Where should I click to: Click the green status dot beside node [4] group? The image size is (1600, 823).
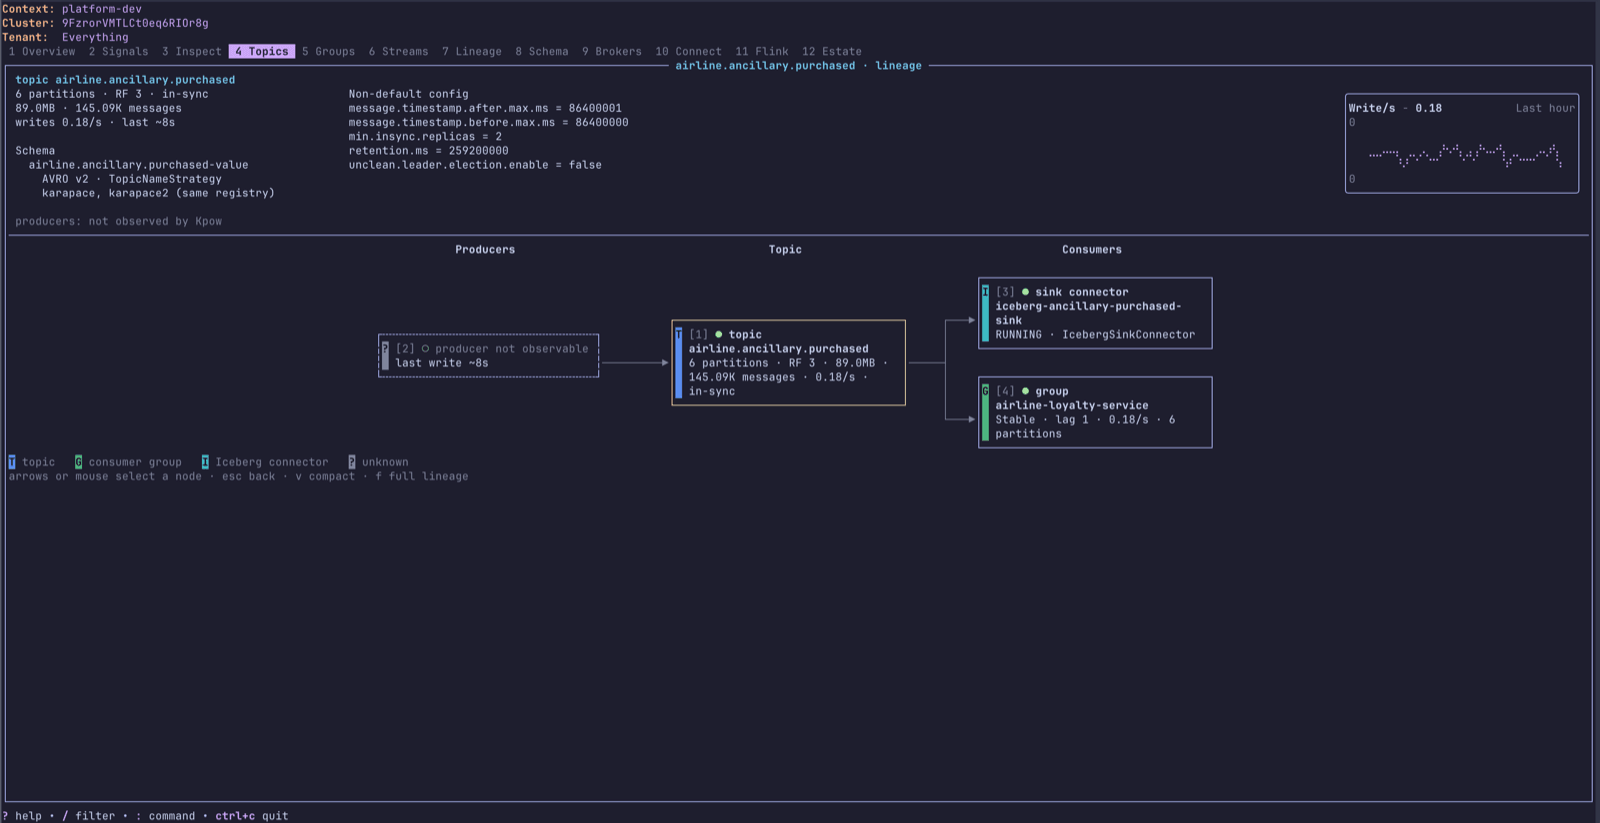pyautogui.click(x=1025, y=391)
